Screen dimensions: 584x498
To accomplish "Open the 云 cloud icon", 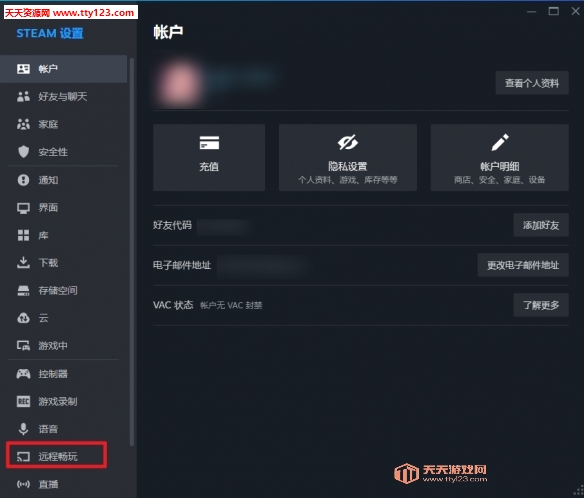I will 23,318.
